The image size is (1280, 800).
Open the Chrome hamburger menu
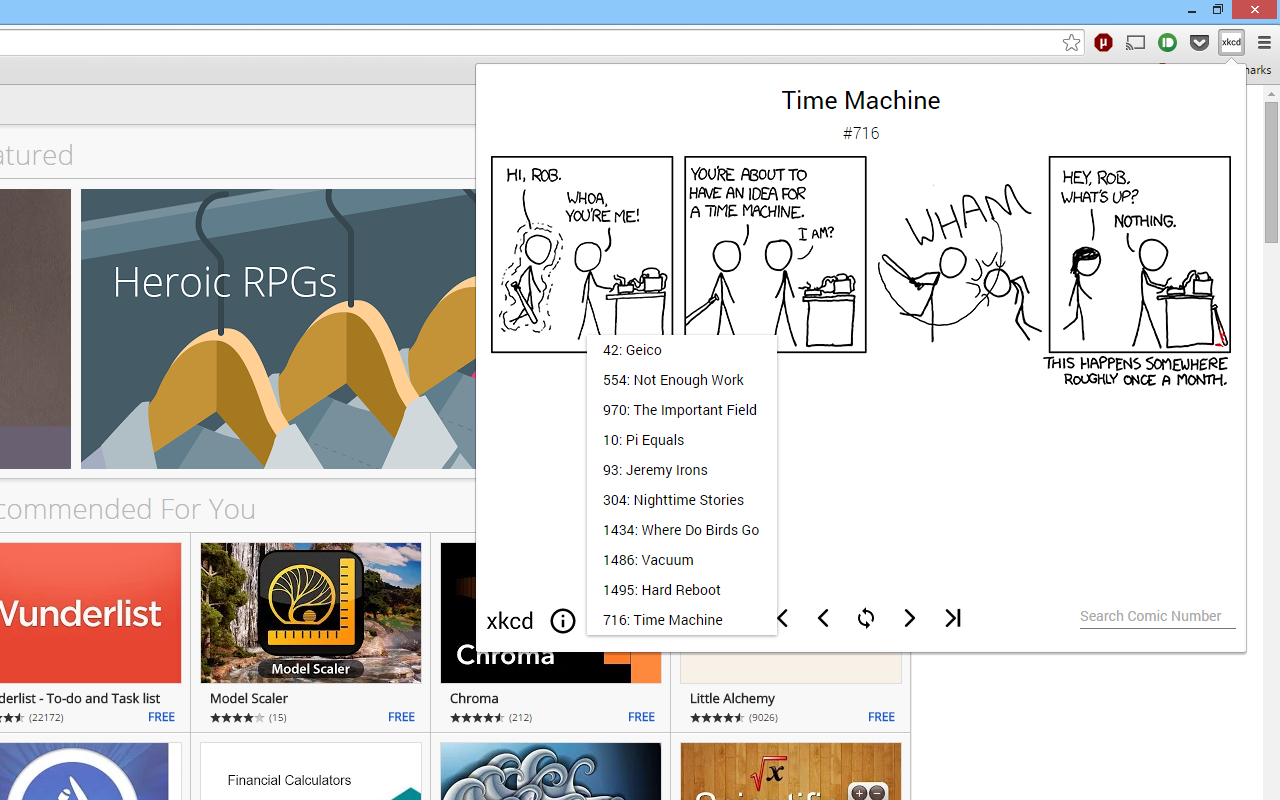click(1264, 43)
